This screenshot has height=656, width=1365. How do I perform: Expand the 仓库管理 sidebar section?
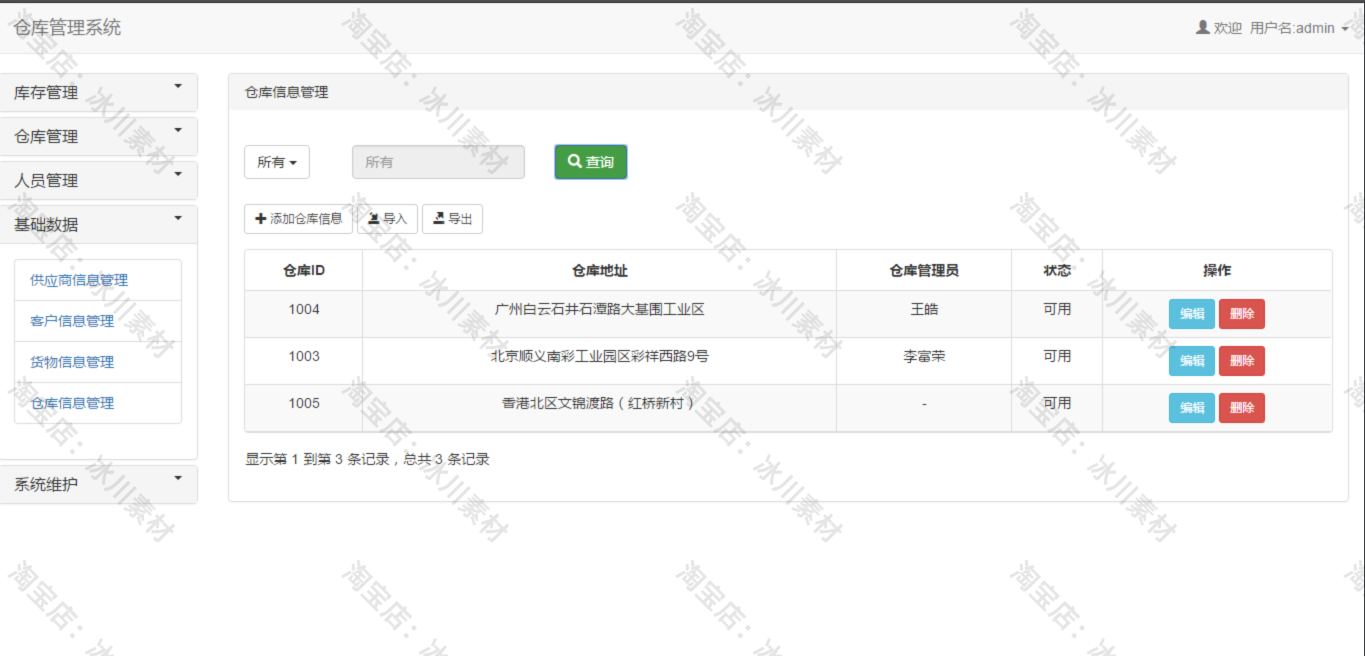click(98, 136)
